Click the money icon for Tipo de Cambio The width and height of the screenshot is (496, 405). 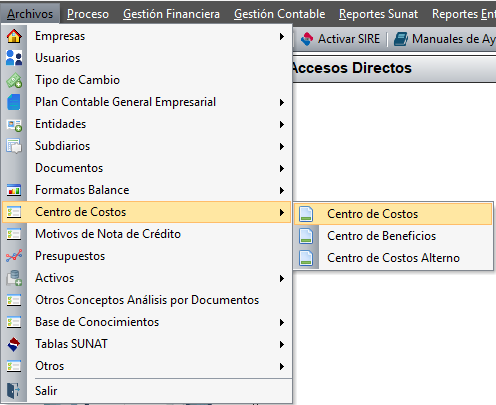(14, 80)
